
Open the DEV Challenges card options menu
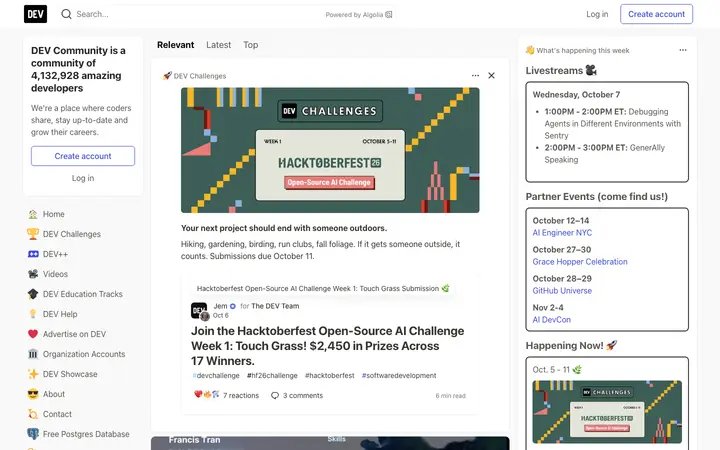(x=475, y=75)
